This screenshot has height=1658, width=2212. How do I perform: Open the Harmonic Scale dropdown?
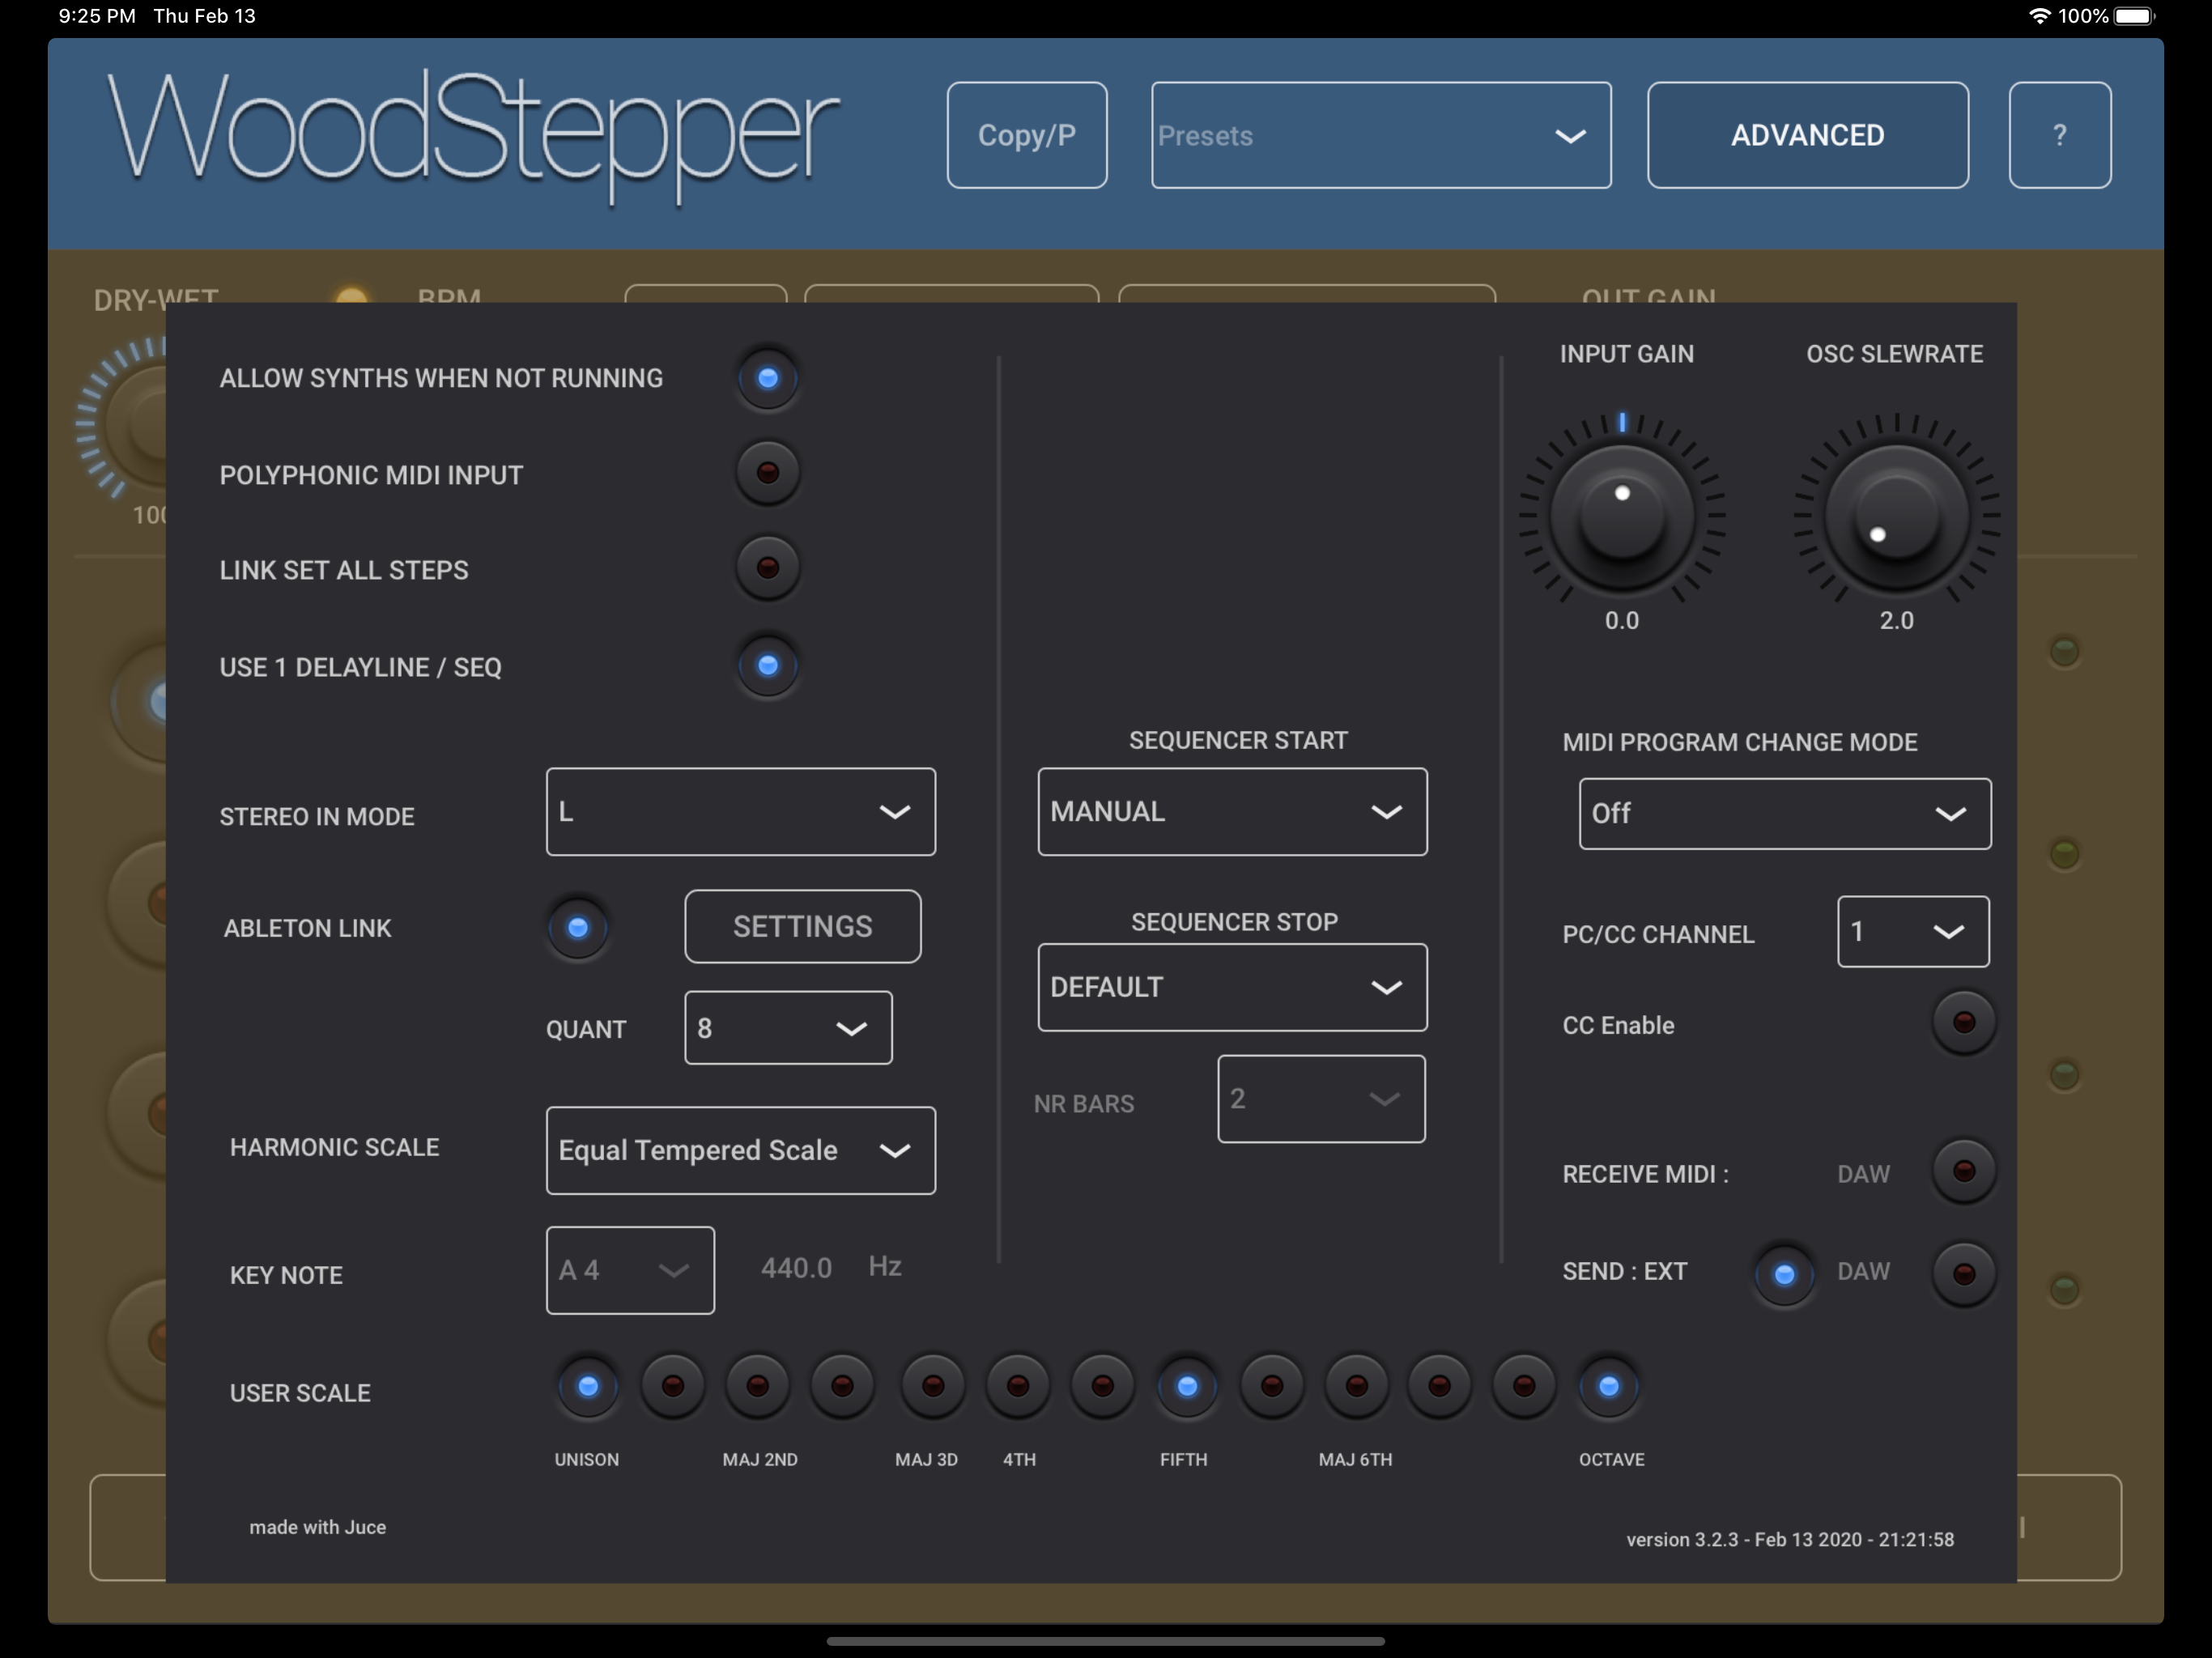[x=740, y=1150]
